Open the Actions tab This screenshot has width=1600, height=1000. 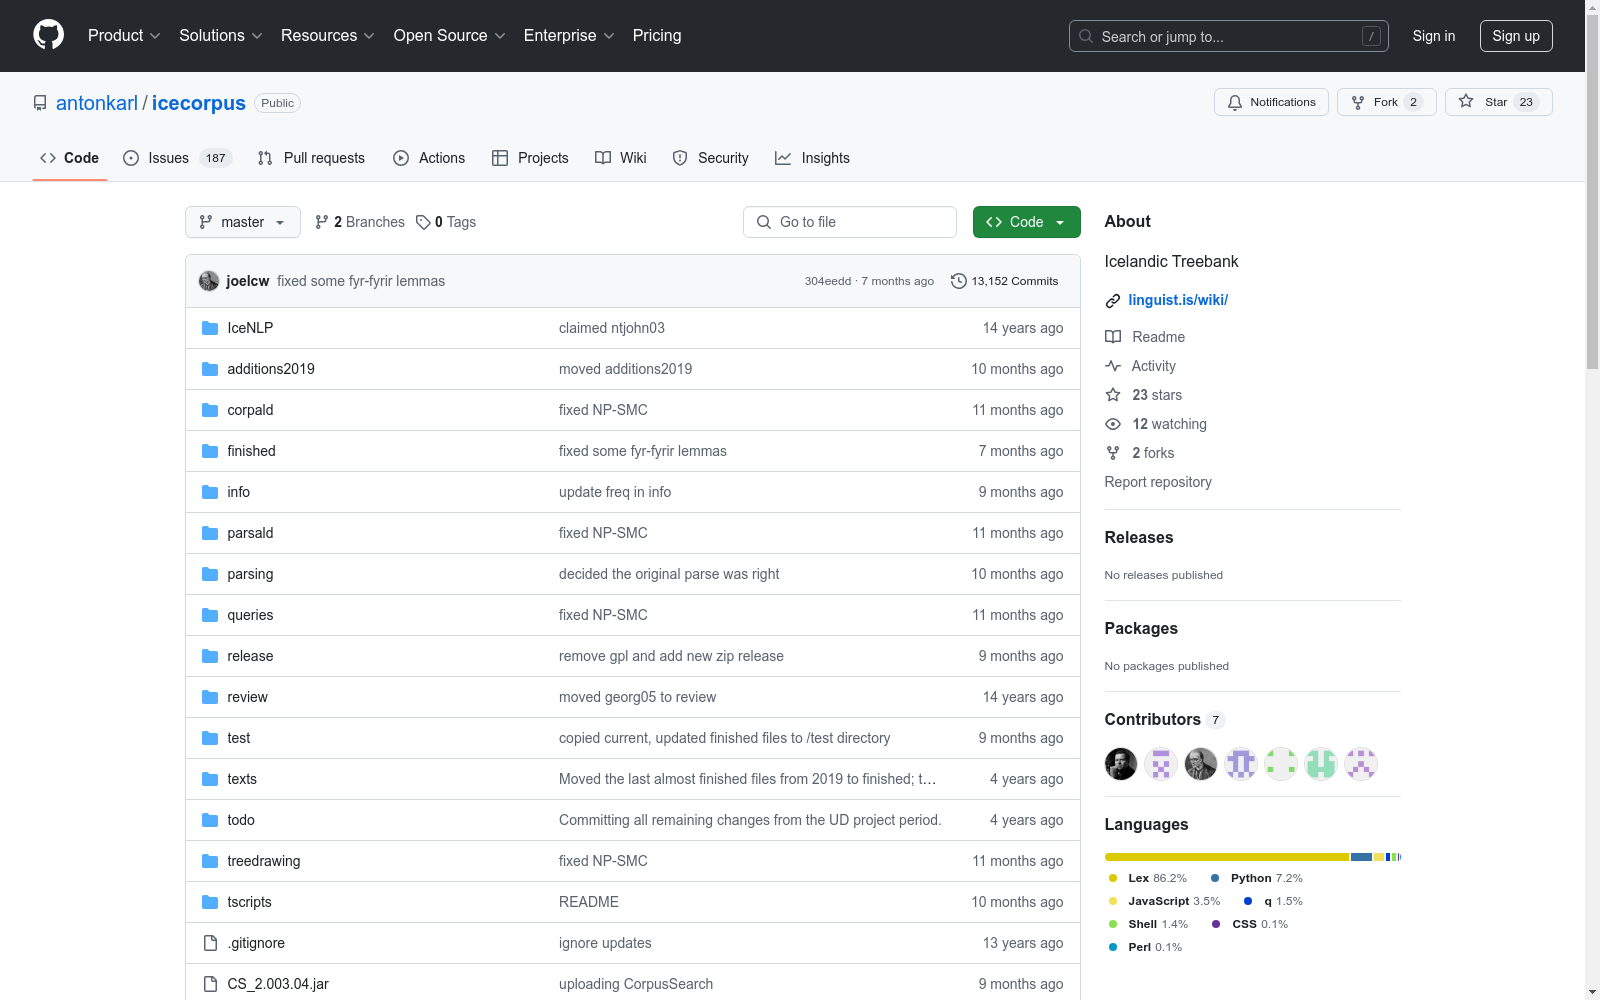click(429, 158)
